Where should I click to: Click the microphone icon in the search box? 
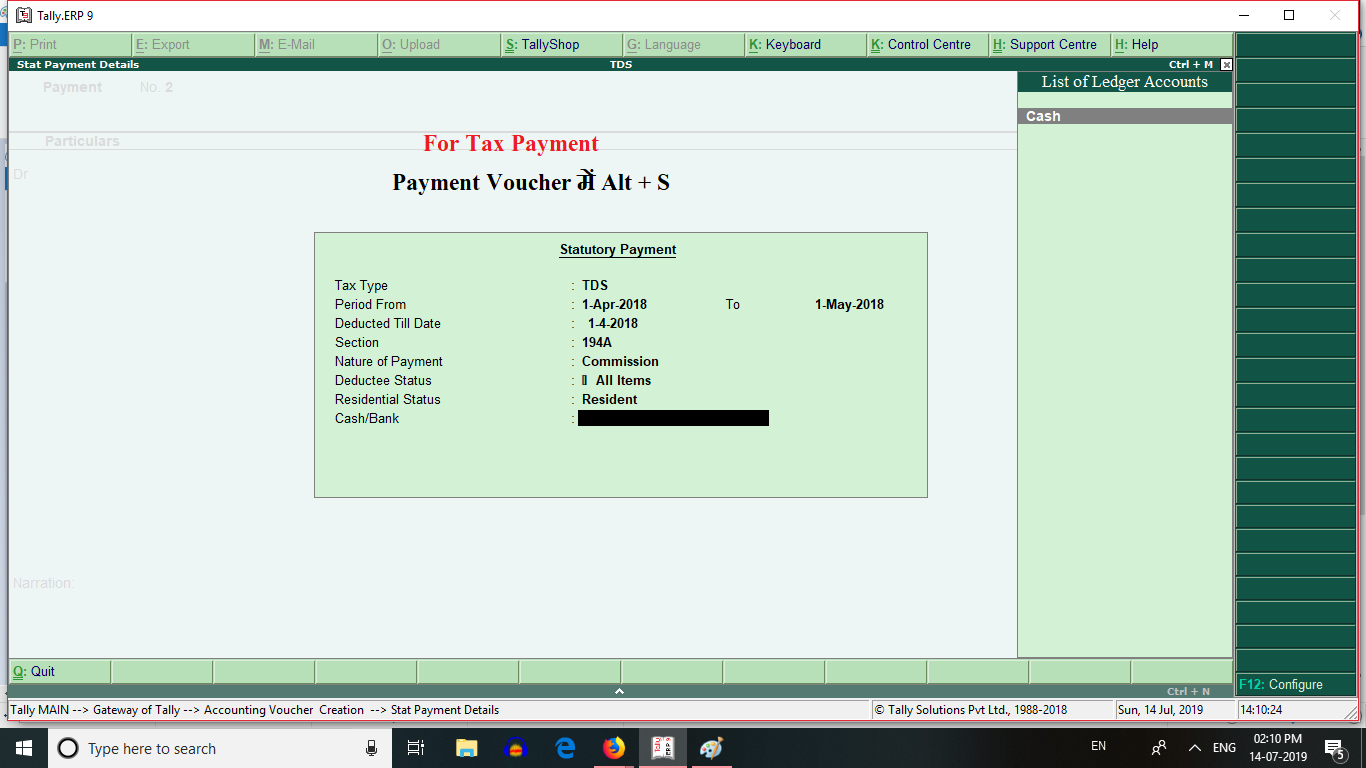[x=370, y=748]
